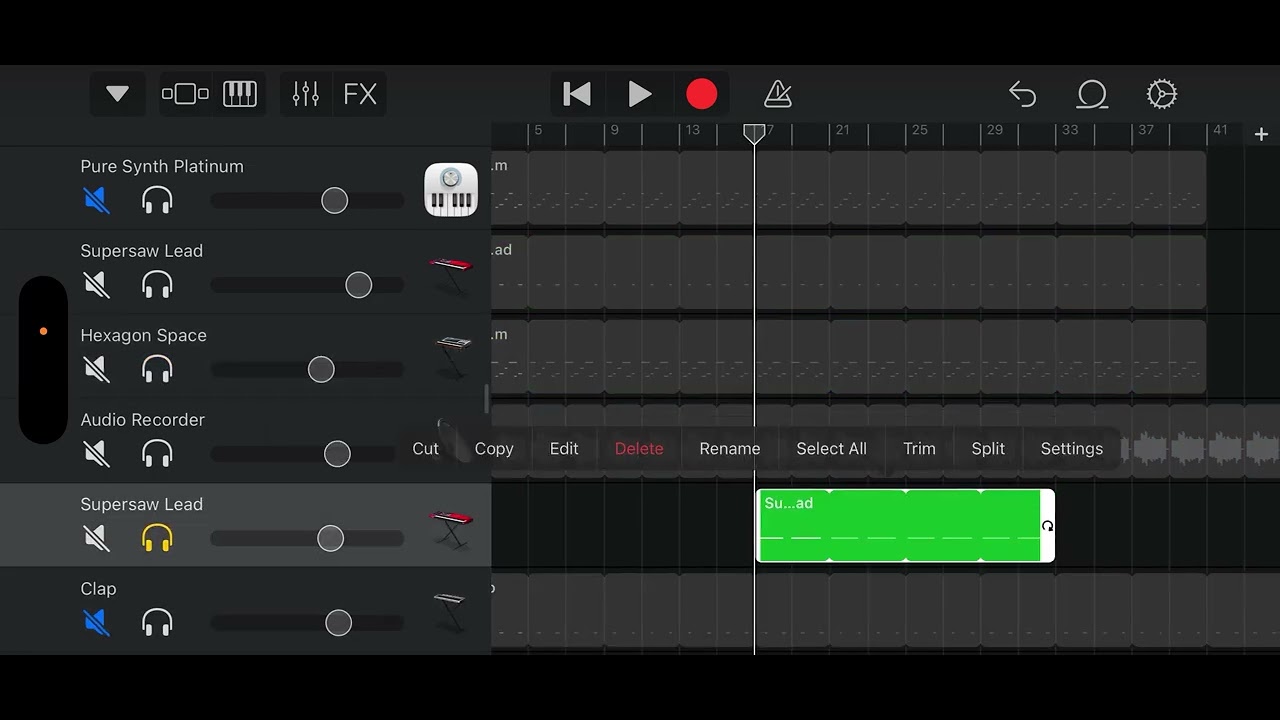The width and height of the screenshot is (1280, 720).
Task: Adjust Clap track volume slider
Action: pos(339,623)
